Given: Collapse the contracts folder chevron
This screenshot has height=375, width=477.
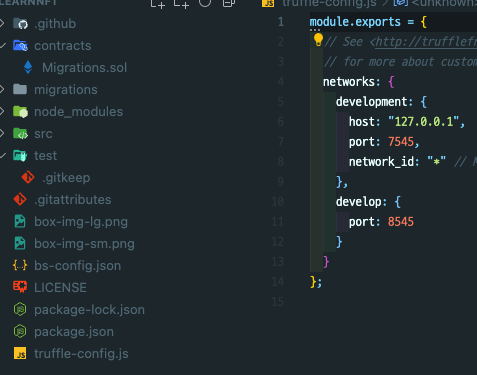Looking at the screenshot, I should click(3, 45).
